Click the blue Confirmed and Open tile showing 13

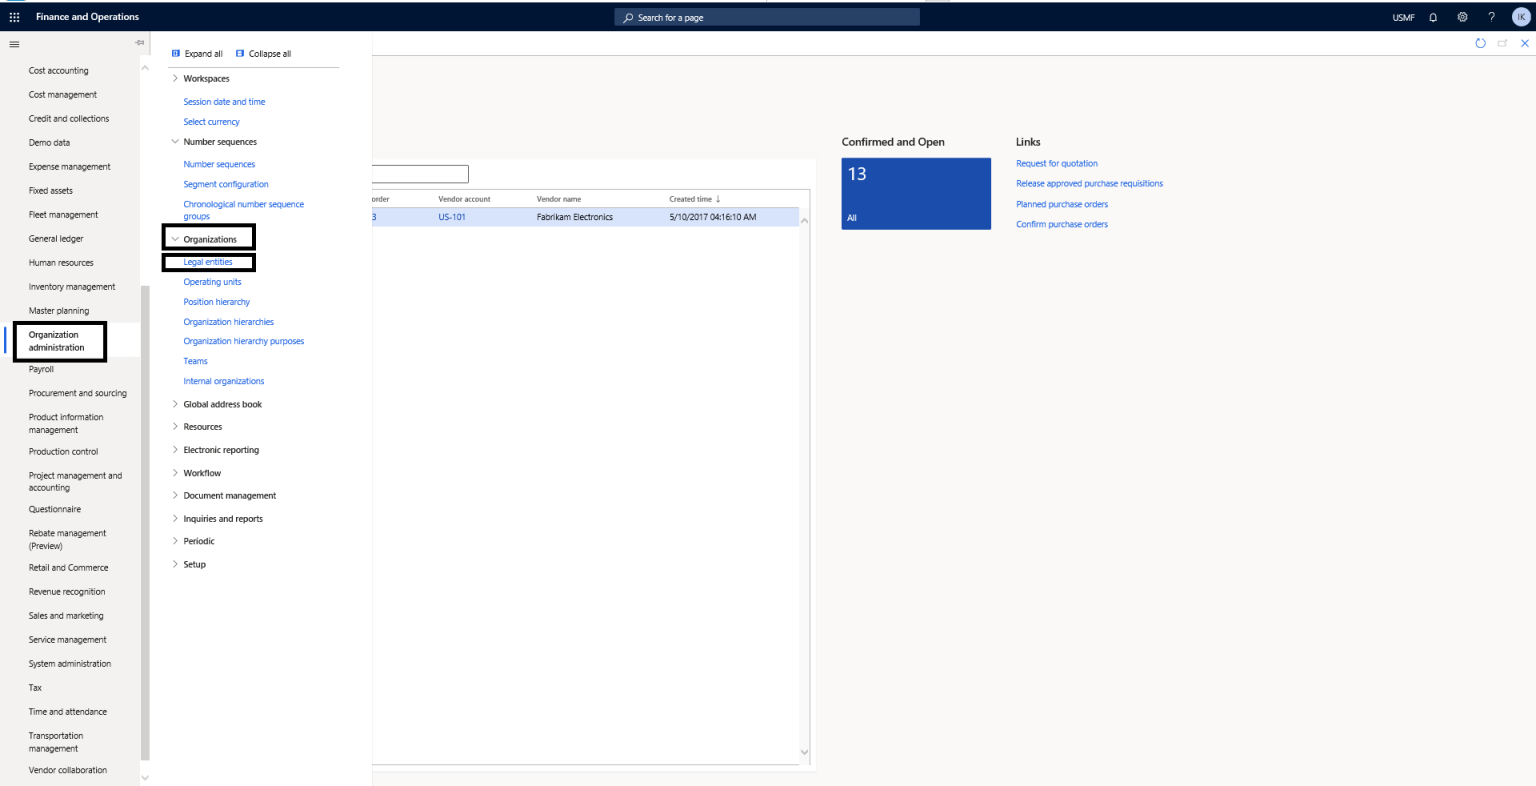(x=915, y=193)
